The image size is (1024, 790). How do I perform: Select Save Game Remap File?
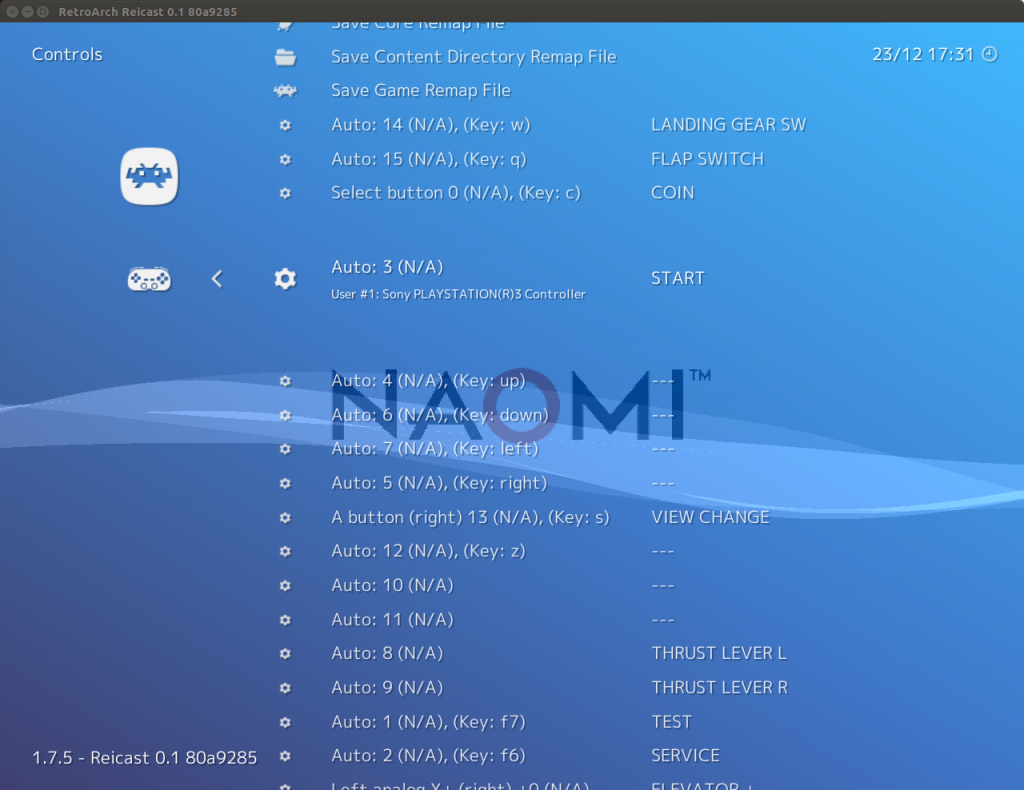point(421,91)
